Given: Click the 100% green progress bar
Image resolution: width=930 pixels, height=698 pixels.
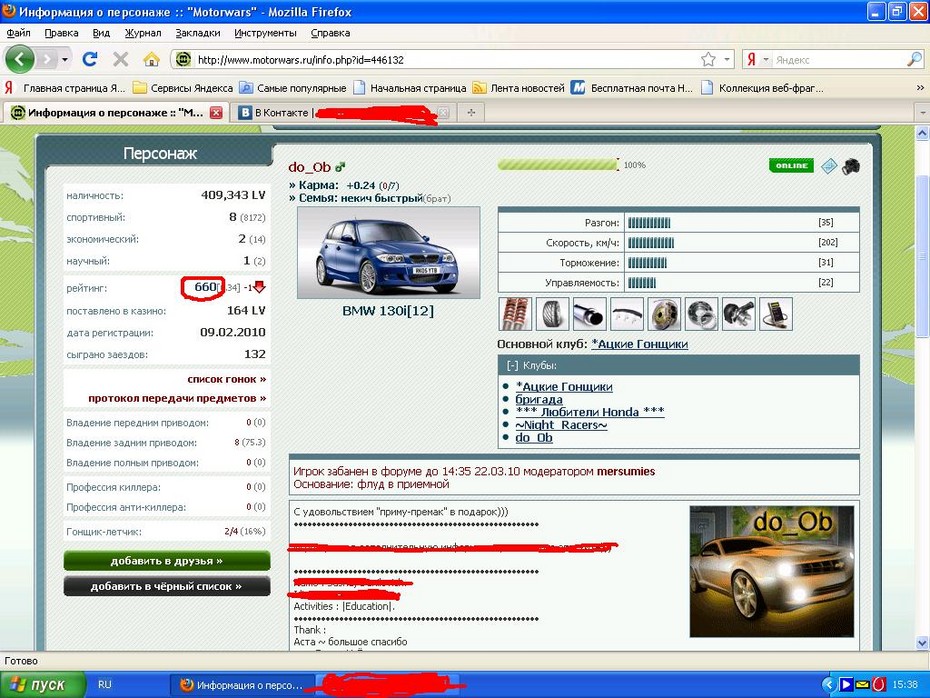Looking at the screenshot, I should tap(558, 165).
